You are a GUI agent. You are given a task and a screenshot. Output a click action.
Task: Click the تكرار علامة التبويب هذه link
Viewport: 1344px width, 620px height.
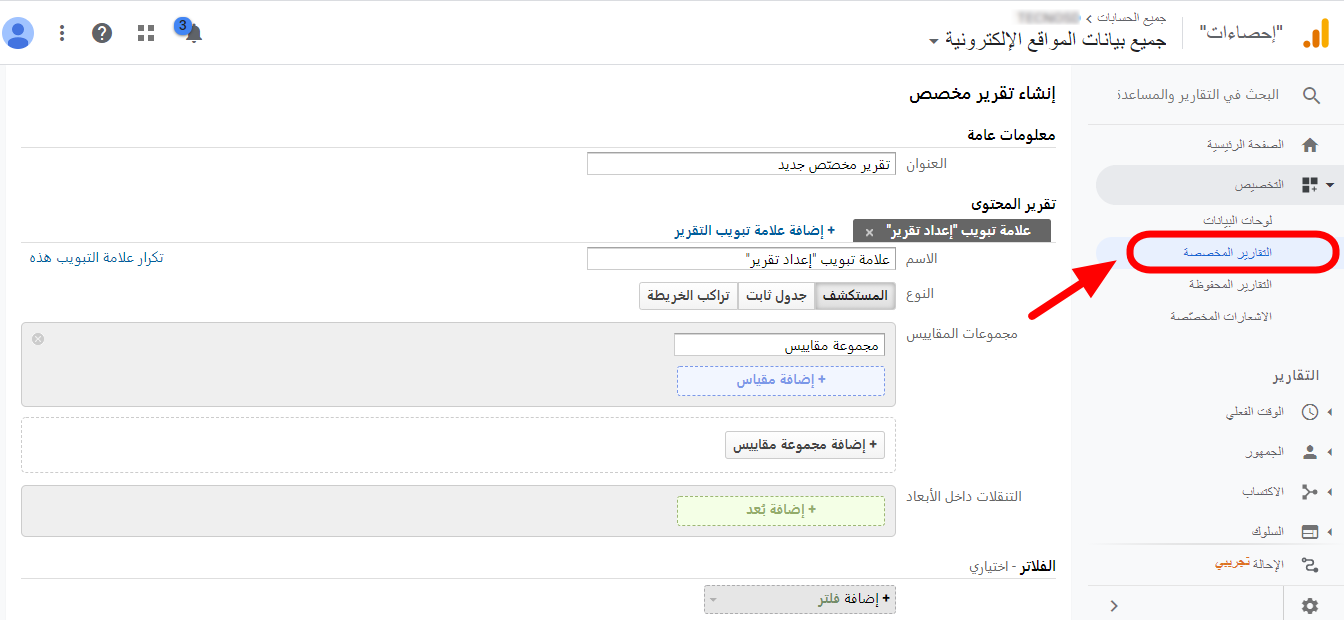tap(97, 258)
